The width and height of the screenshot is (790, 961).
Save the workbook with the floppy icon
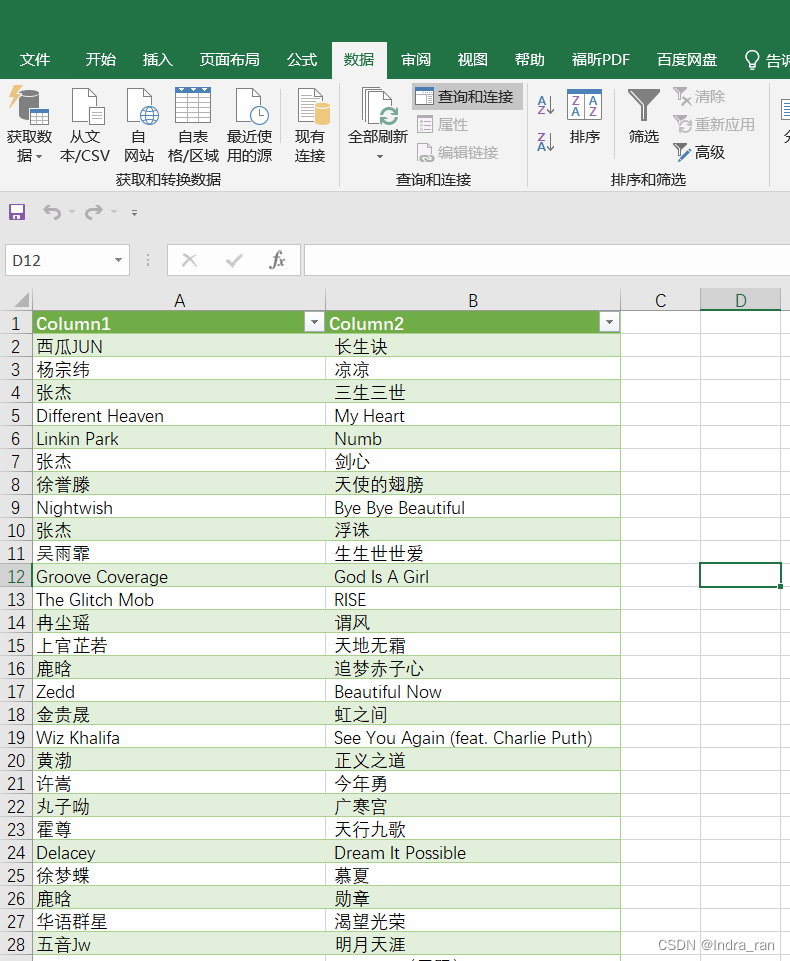(17, 212)
